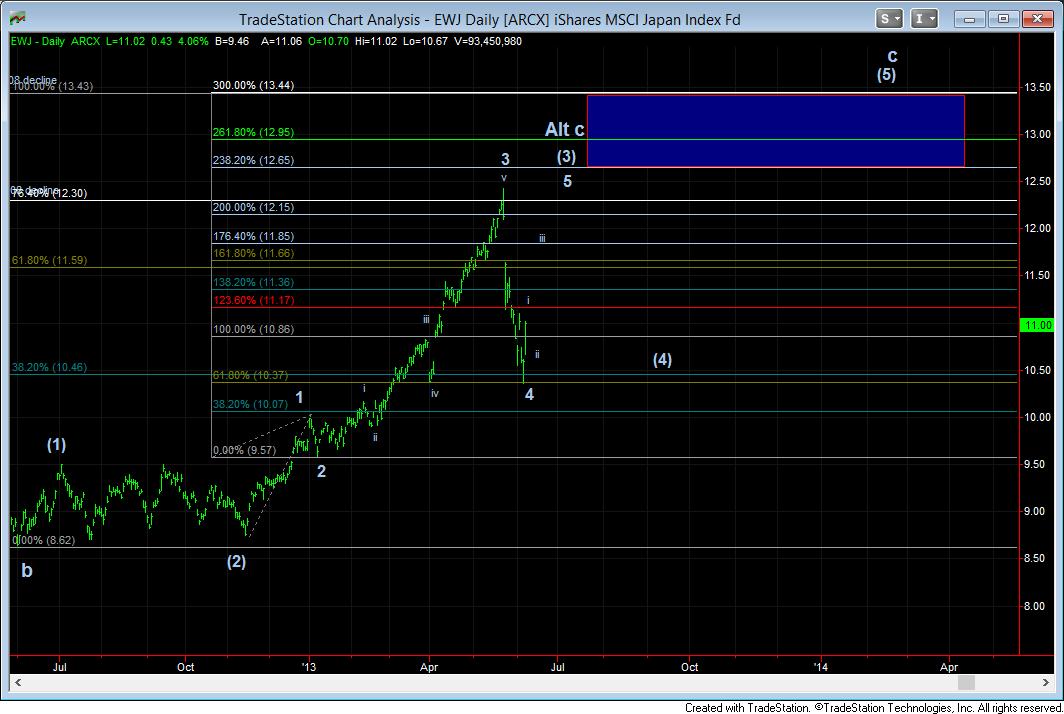Select the '300.00% (13.44)' Fibonacci label

click(x=253, y=86)
